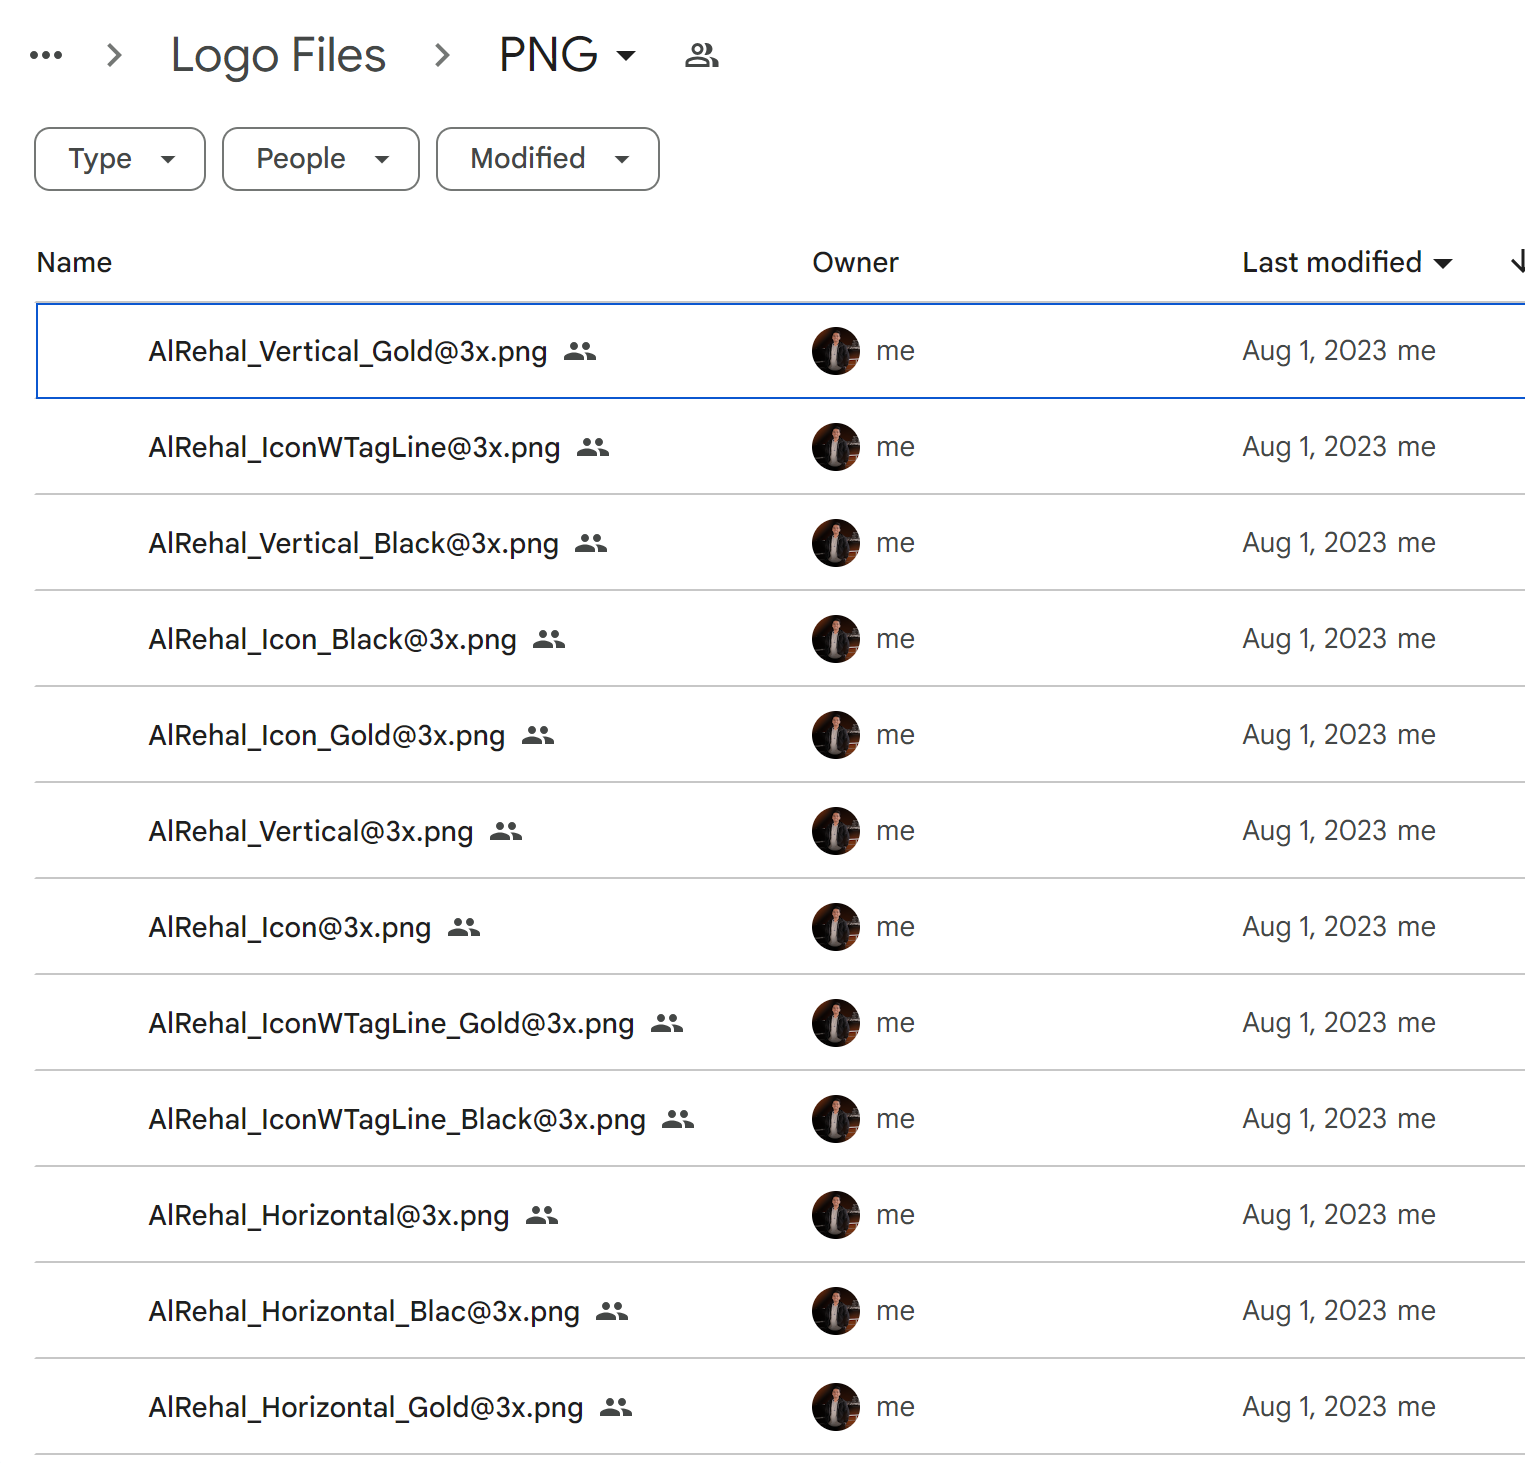Click owner avatar in AlRehal_Horizontal@3x.png row
This screenshot has height=1463, width=1525.
tap(836, 1215)
